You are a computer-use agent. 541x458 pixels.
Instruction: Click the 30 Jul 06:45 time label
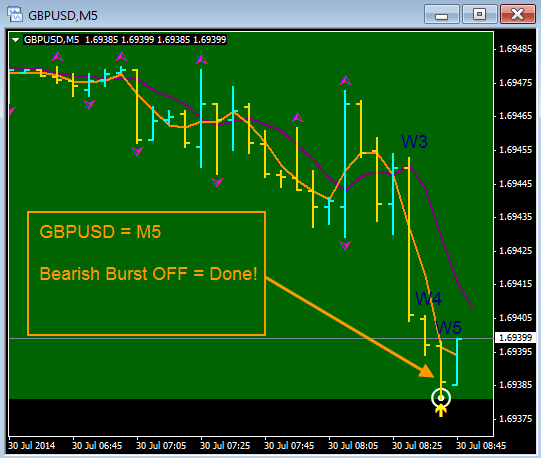point(97,446)
